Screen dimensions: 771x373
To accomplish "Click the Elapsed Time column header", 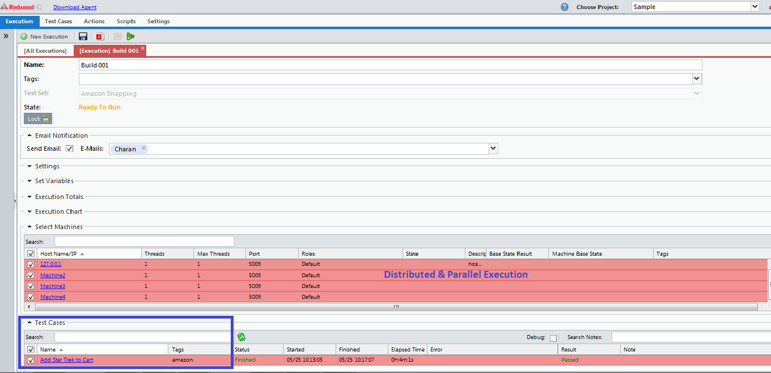I will (x=408, y=349).
